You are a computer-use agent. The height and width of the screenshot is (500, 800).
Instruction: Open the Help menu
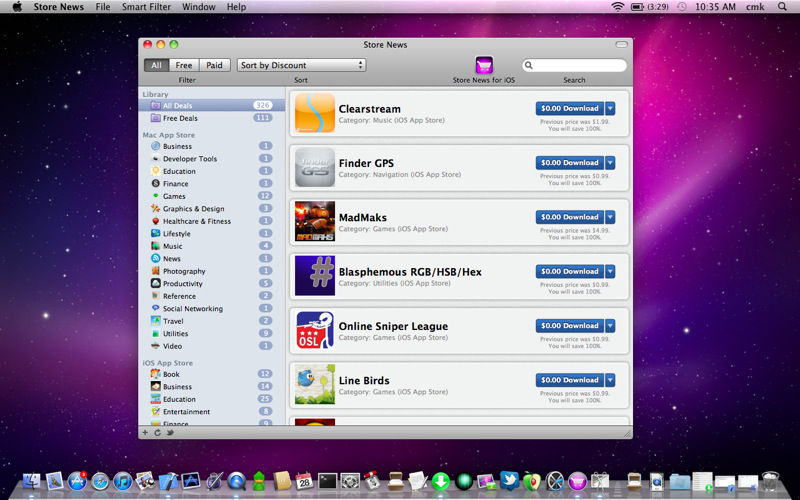coord(236,7)
